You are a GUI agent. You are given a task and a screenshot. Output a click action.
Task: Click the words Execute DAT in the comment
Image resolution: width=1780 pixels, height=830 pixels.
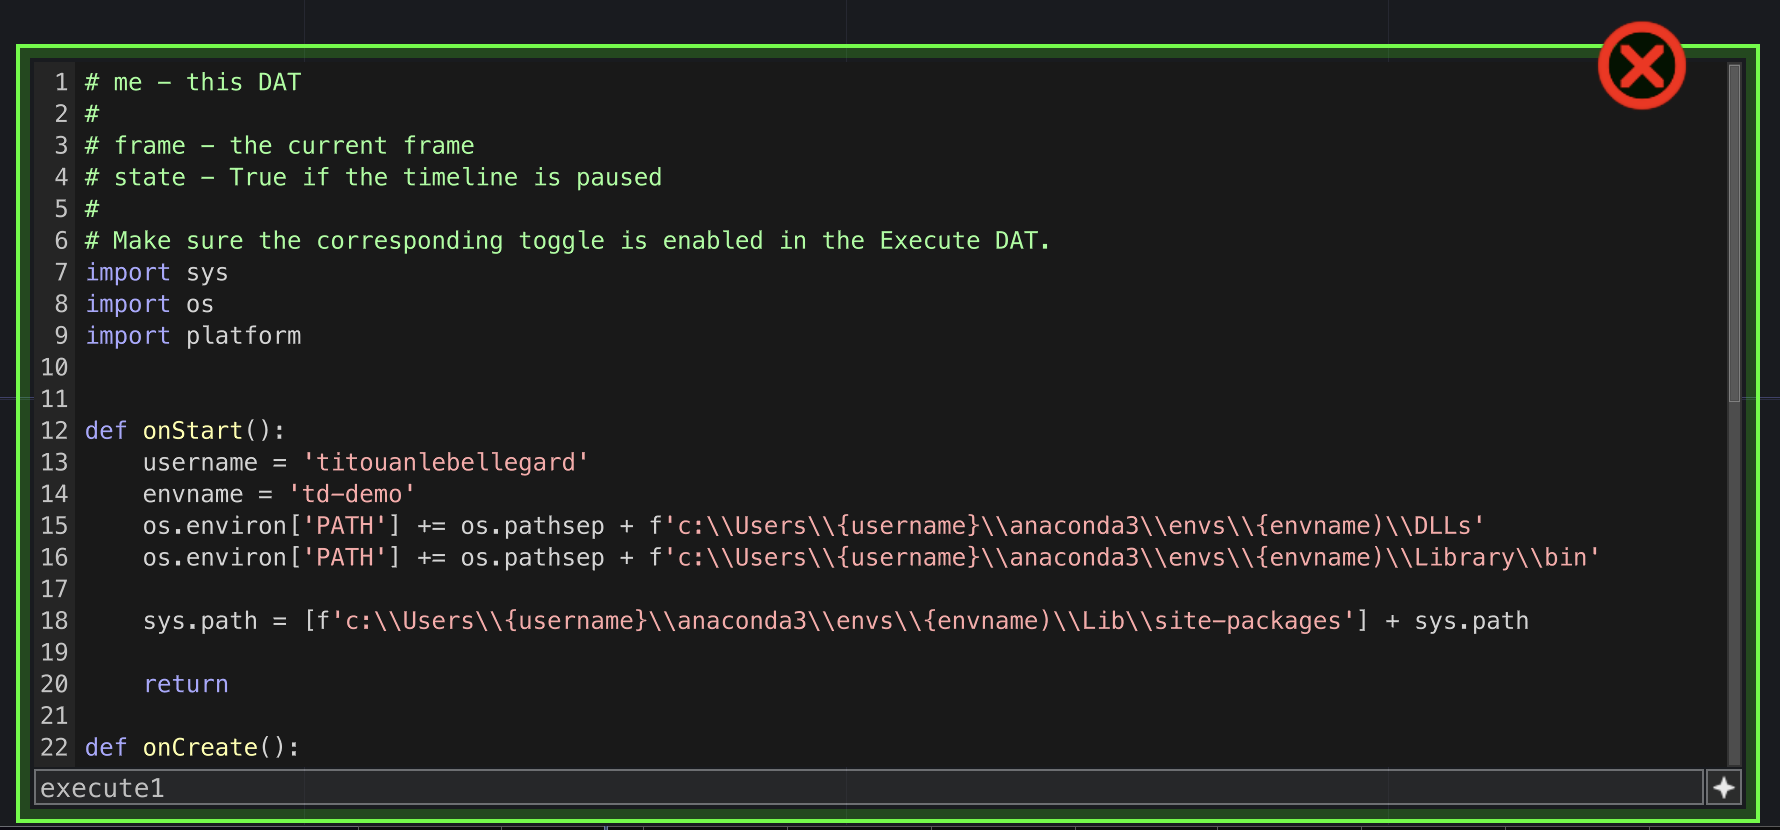[958, 241]
